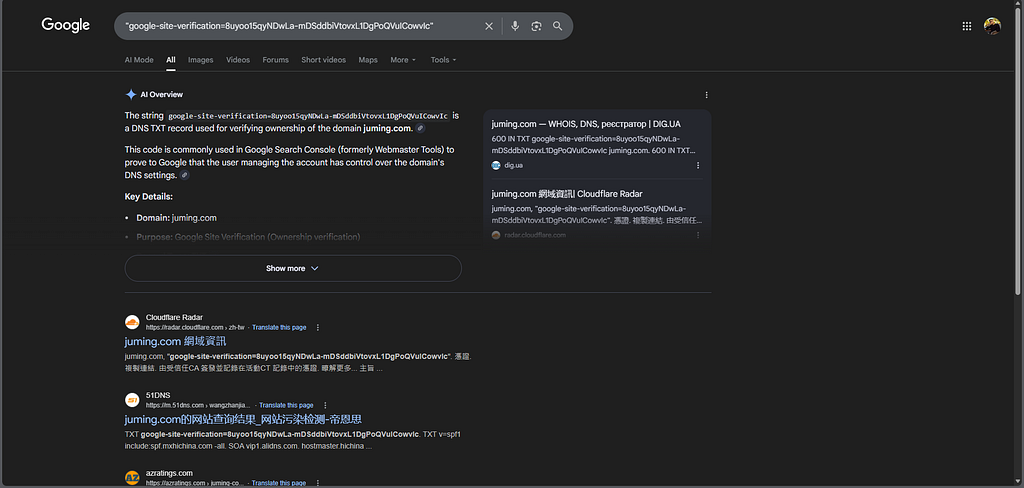The image size is (1024, 488).
Task: Open the Cloudflare Radar result three-dot menu
Action: (x=318, y=327)
